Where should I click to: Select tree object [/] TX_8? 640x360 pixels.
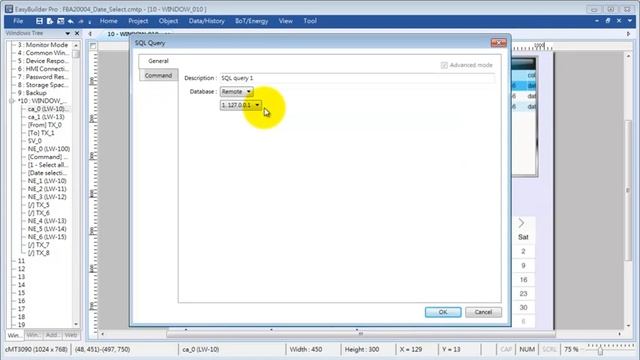[39, 253]
